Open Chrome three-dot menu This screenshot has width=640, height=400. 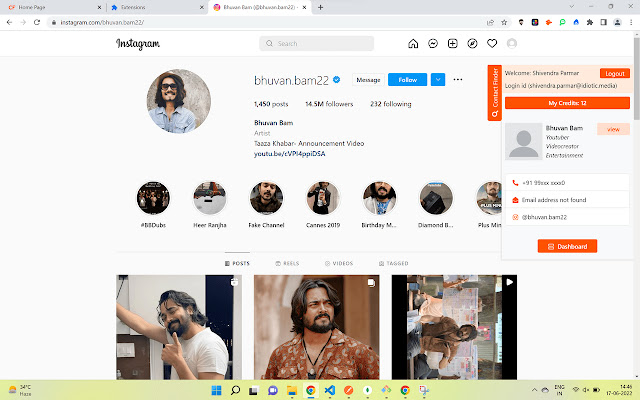[631, 22]
